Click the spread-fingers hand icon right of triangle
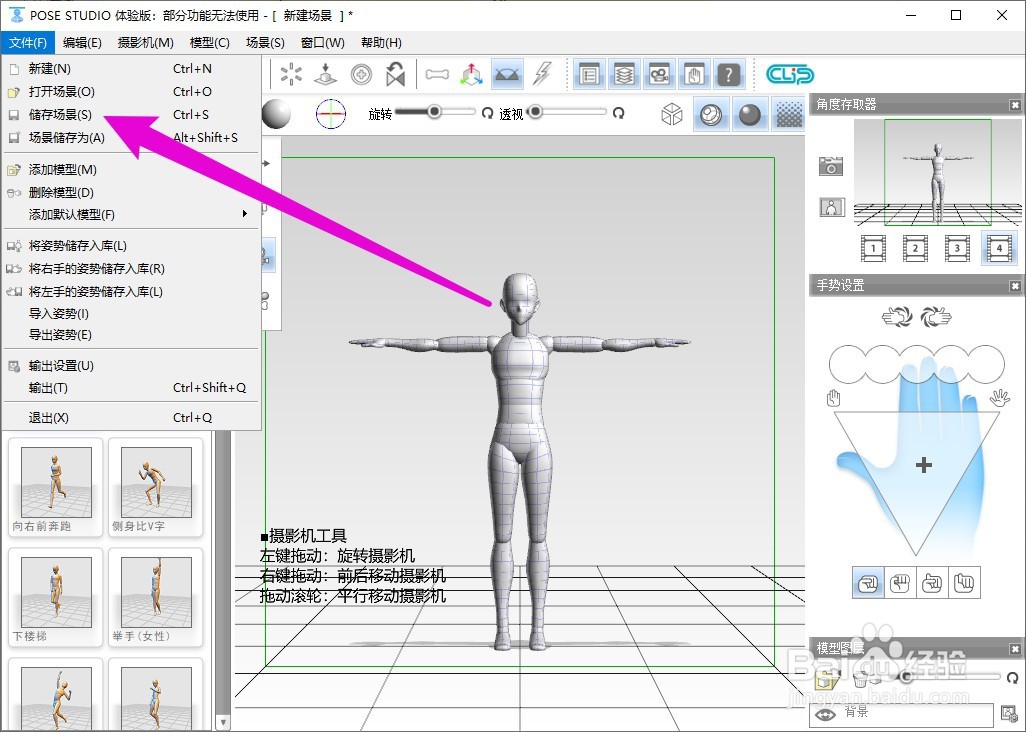The height and width of the screenshot is (732, 1026). pos(999,398)
